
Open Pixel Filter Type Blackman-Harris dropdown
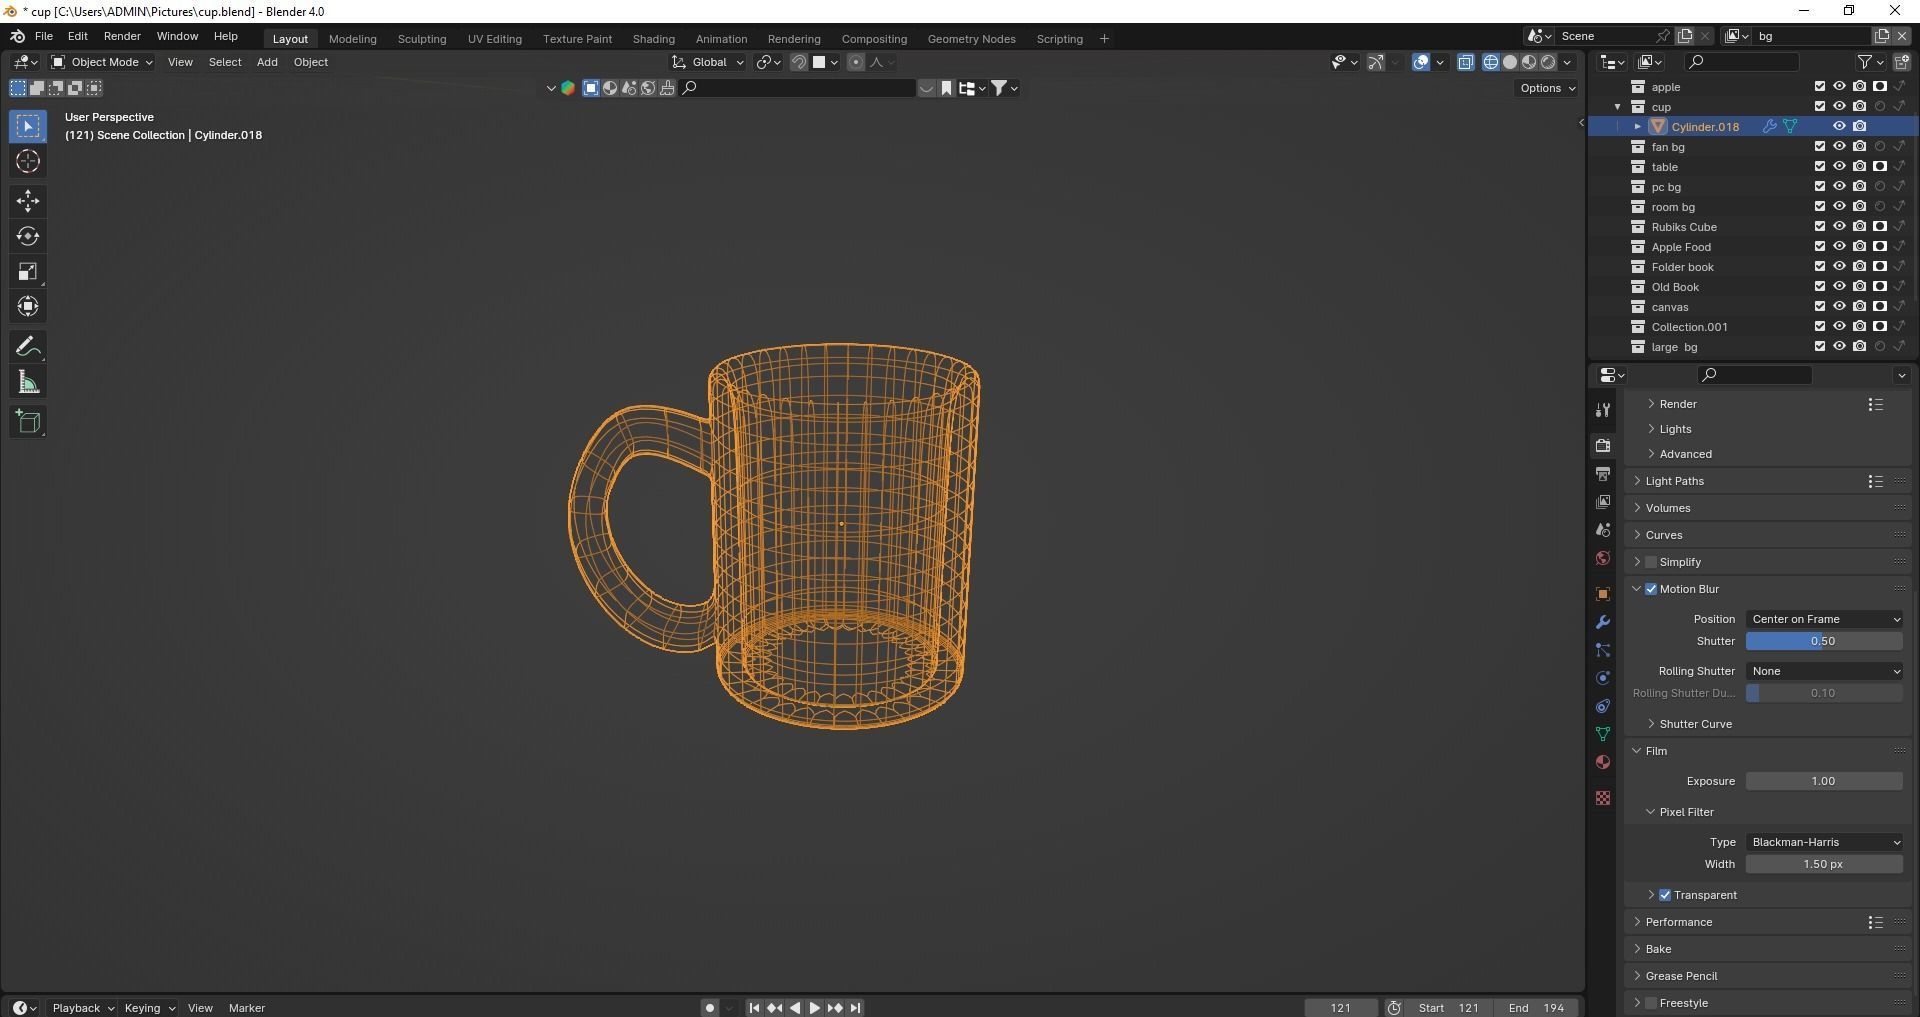tap(1824, 842)
